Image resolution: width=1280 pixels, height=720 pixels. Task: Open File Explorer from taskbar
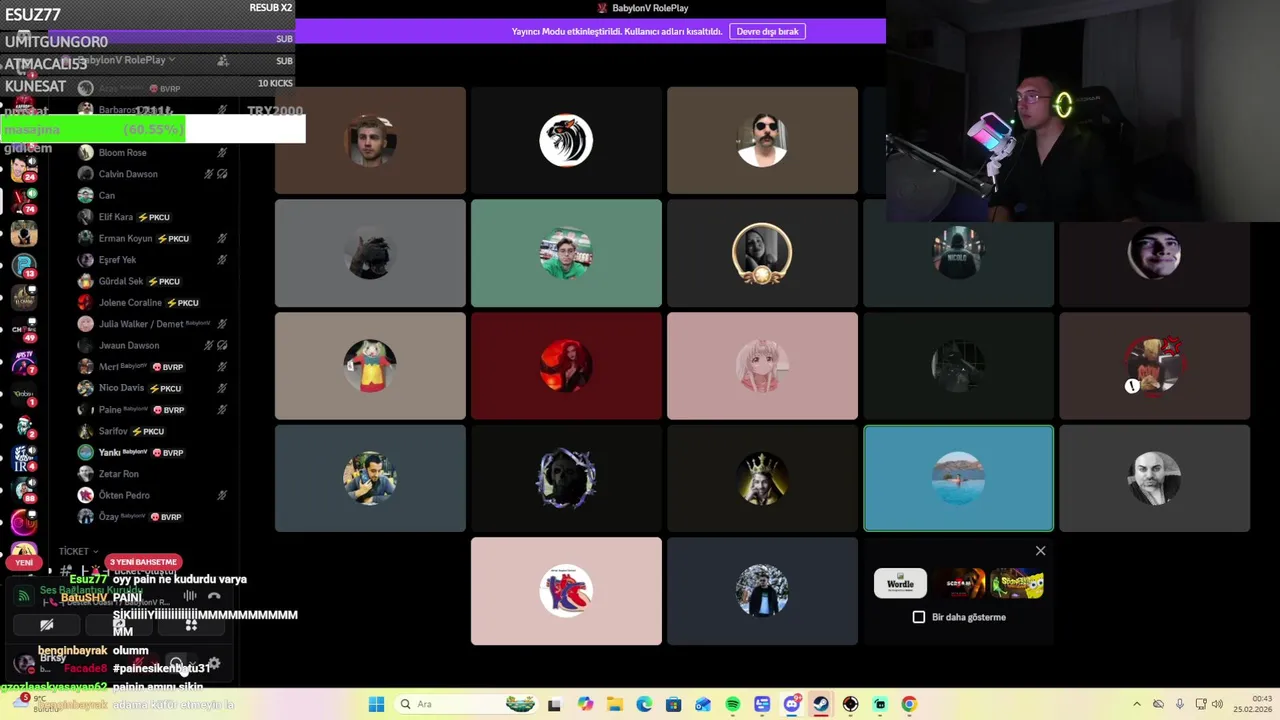tap(615, 704)
